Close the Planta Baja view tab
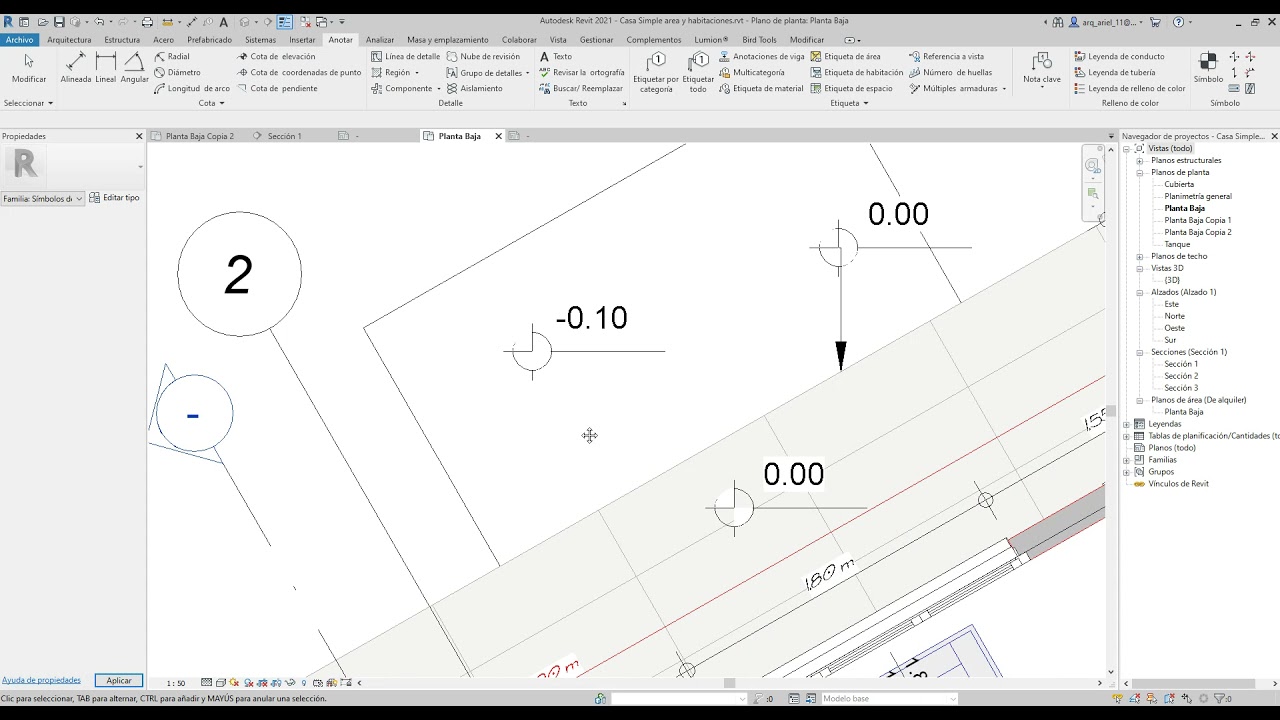The width and height of the screenshot is (1280, 720). coord(498,136)
